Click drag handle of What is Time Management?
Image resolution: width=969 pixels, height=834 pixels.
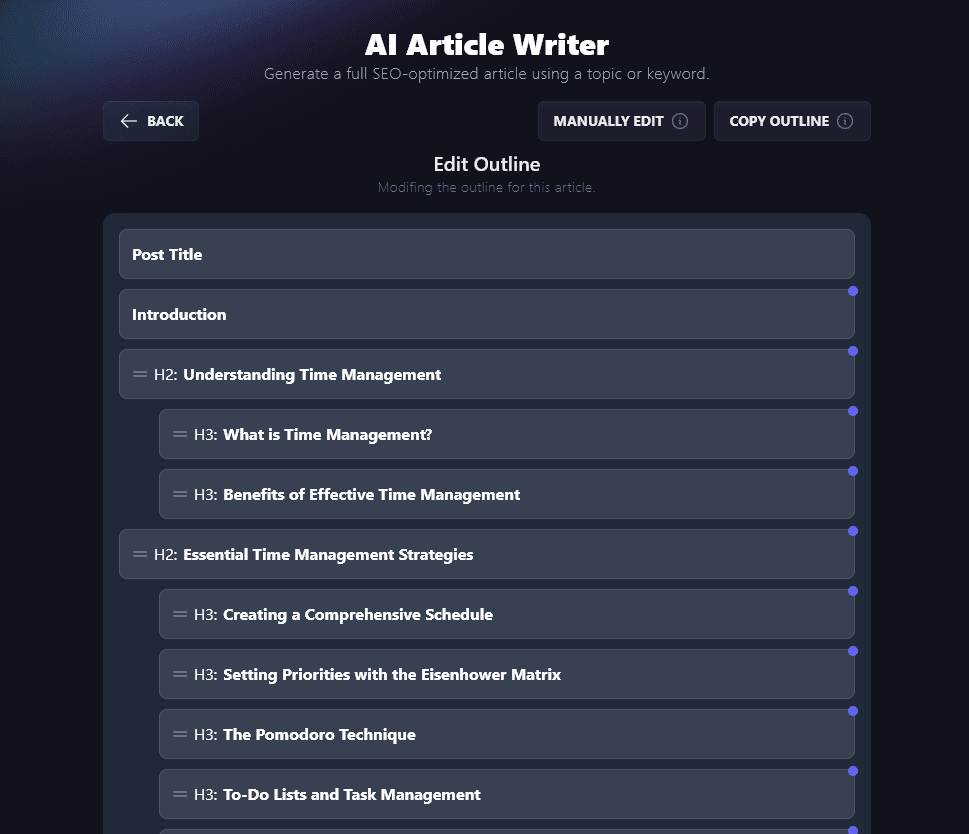178,434
